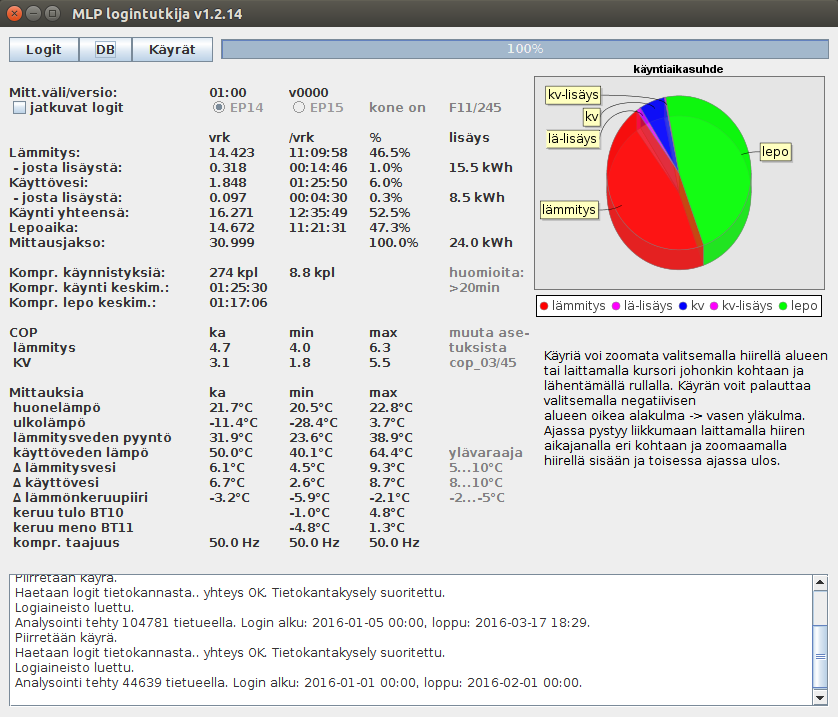Click the scrollbar up arrow in log
This screenshot has height=717, width=838.
(820, 582)
